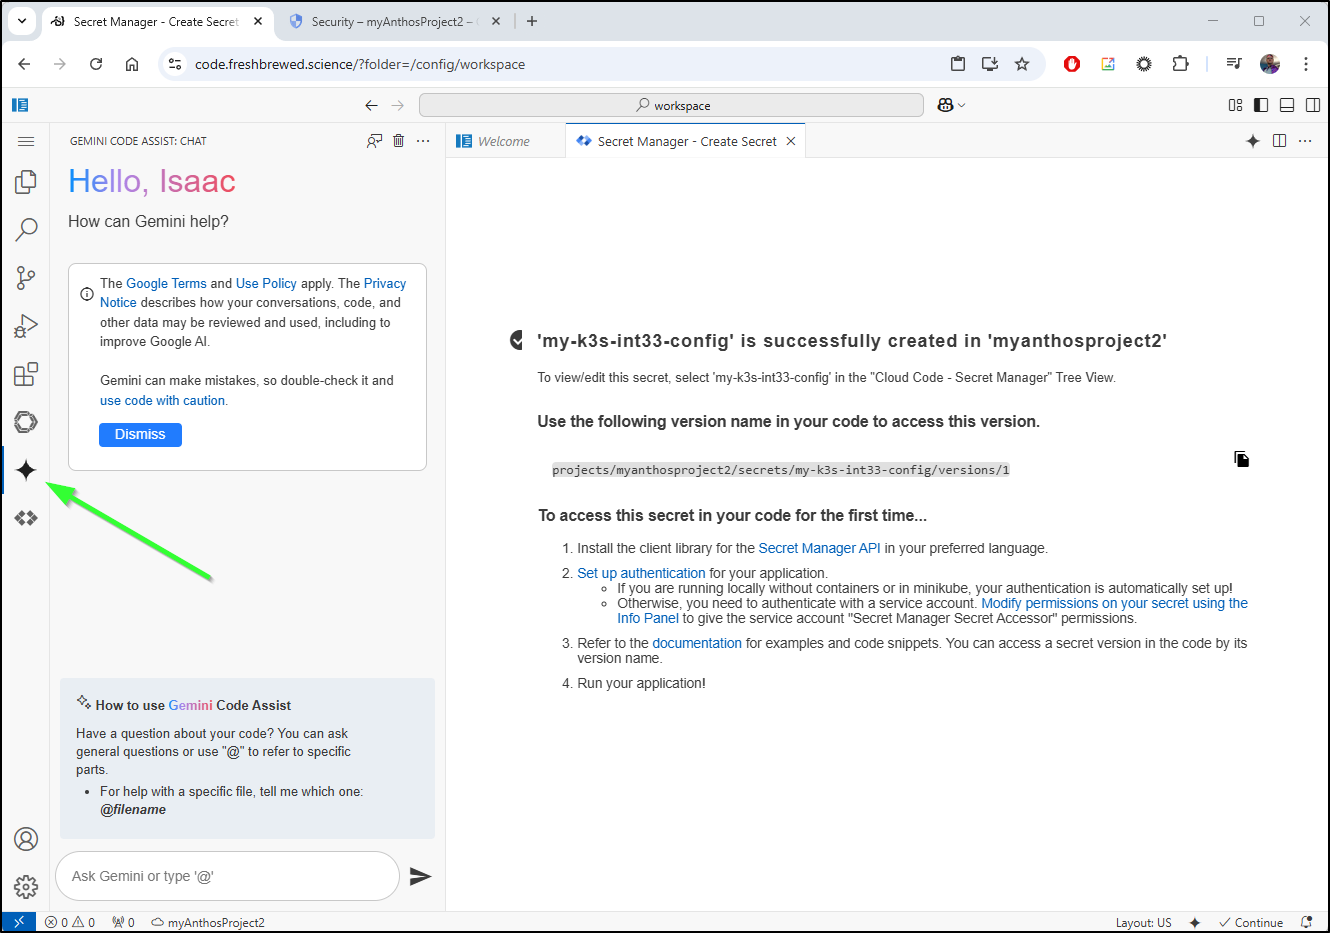Open the Use Policy link
The width and height of the screenshot is (1330, 933).
[266, 283]
